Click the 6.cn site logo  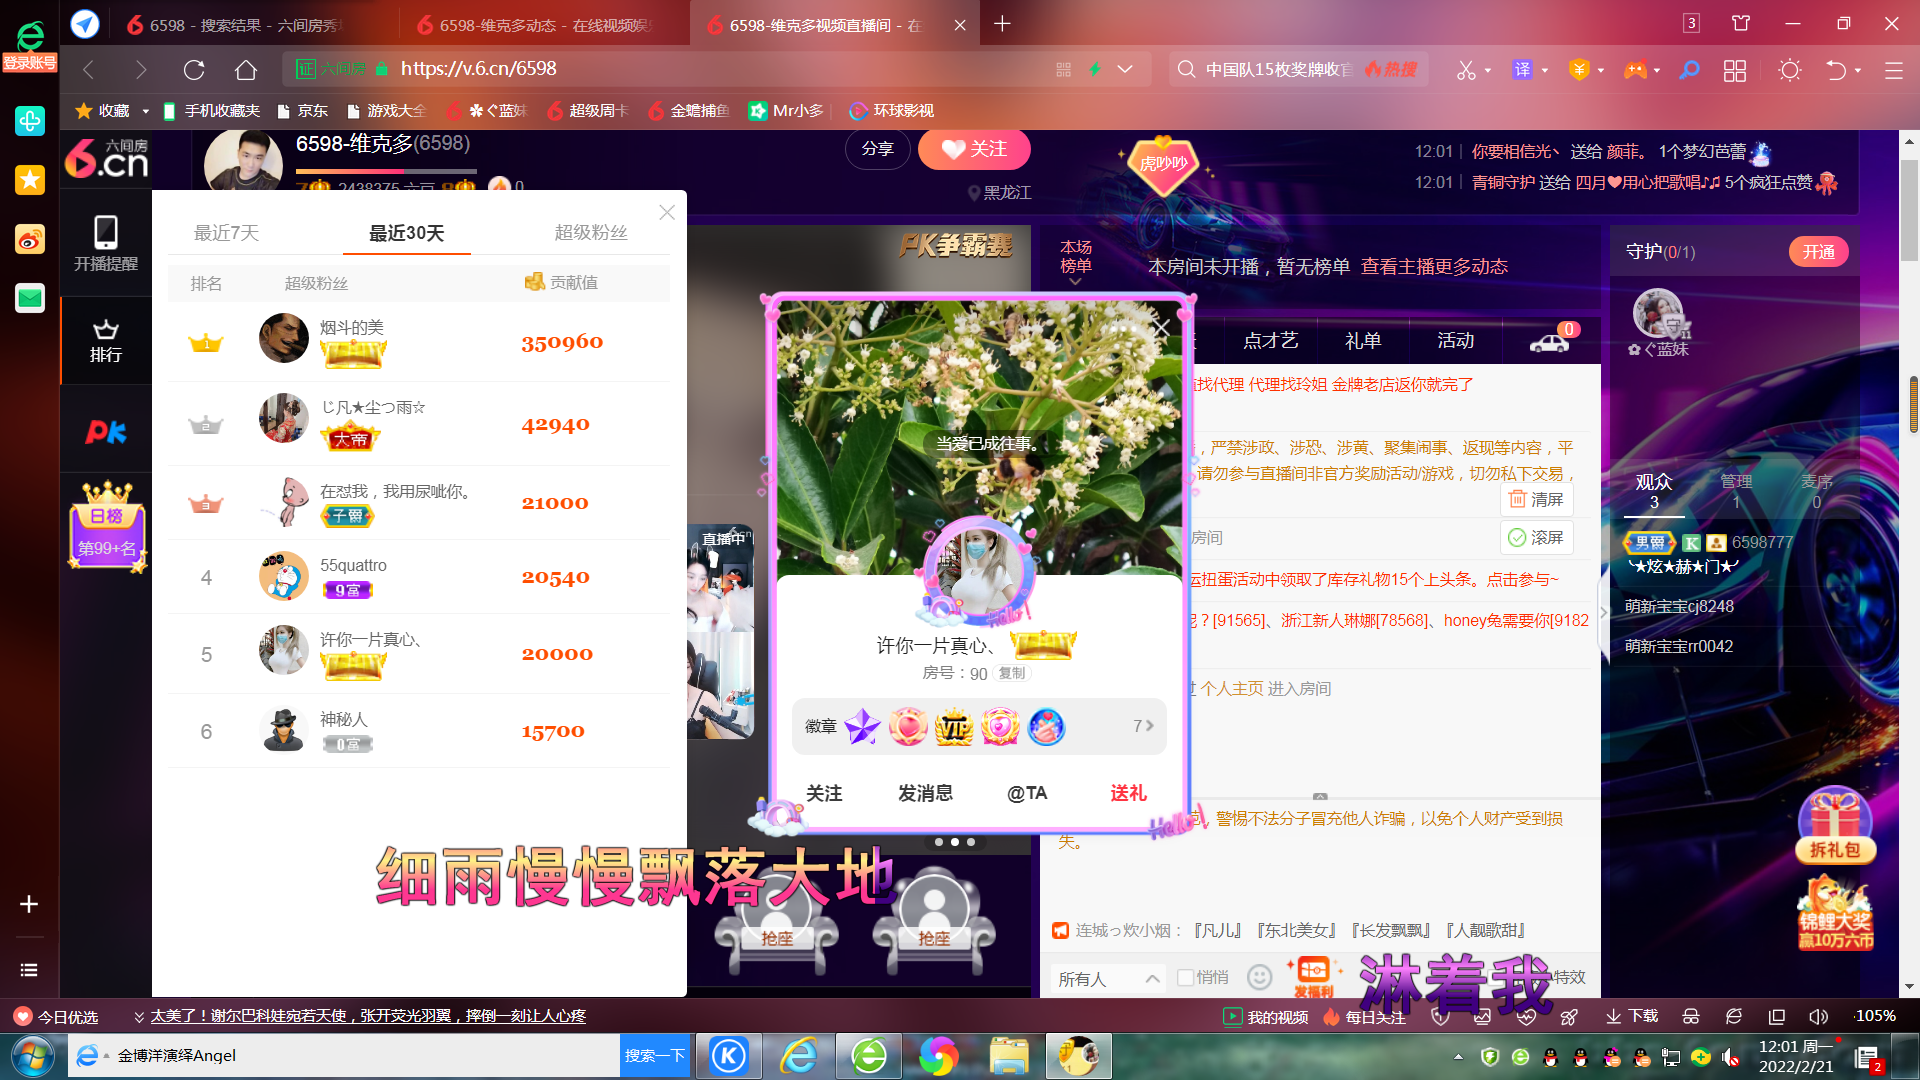[x=106, y=159]
